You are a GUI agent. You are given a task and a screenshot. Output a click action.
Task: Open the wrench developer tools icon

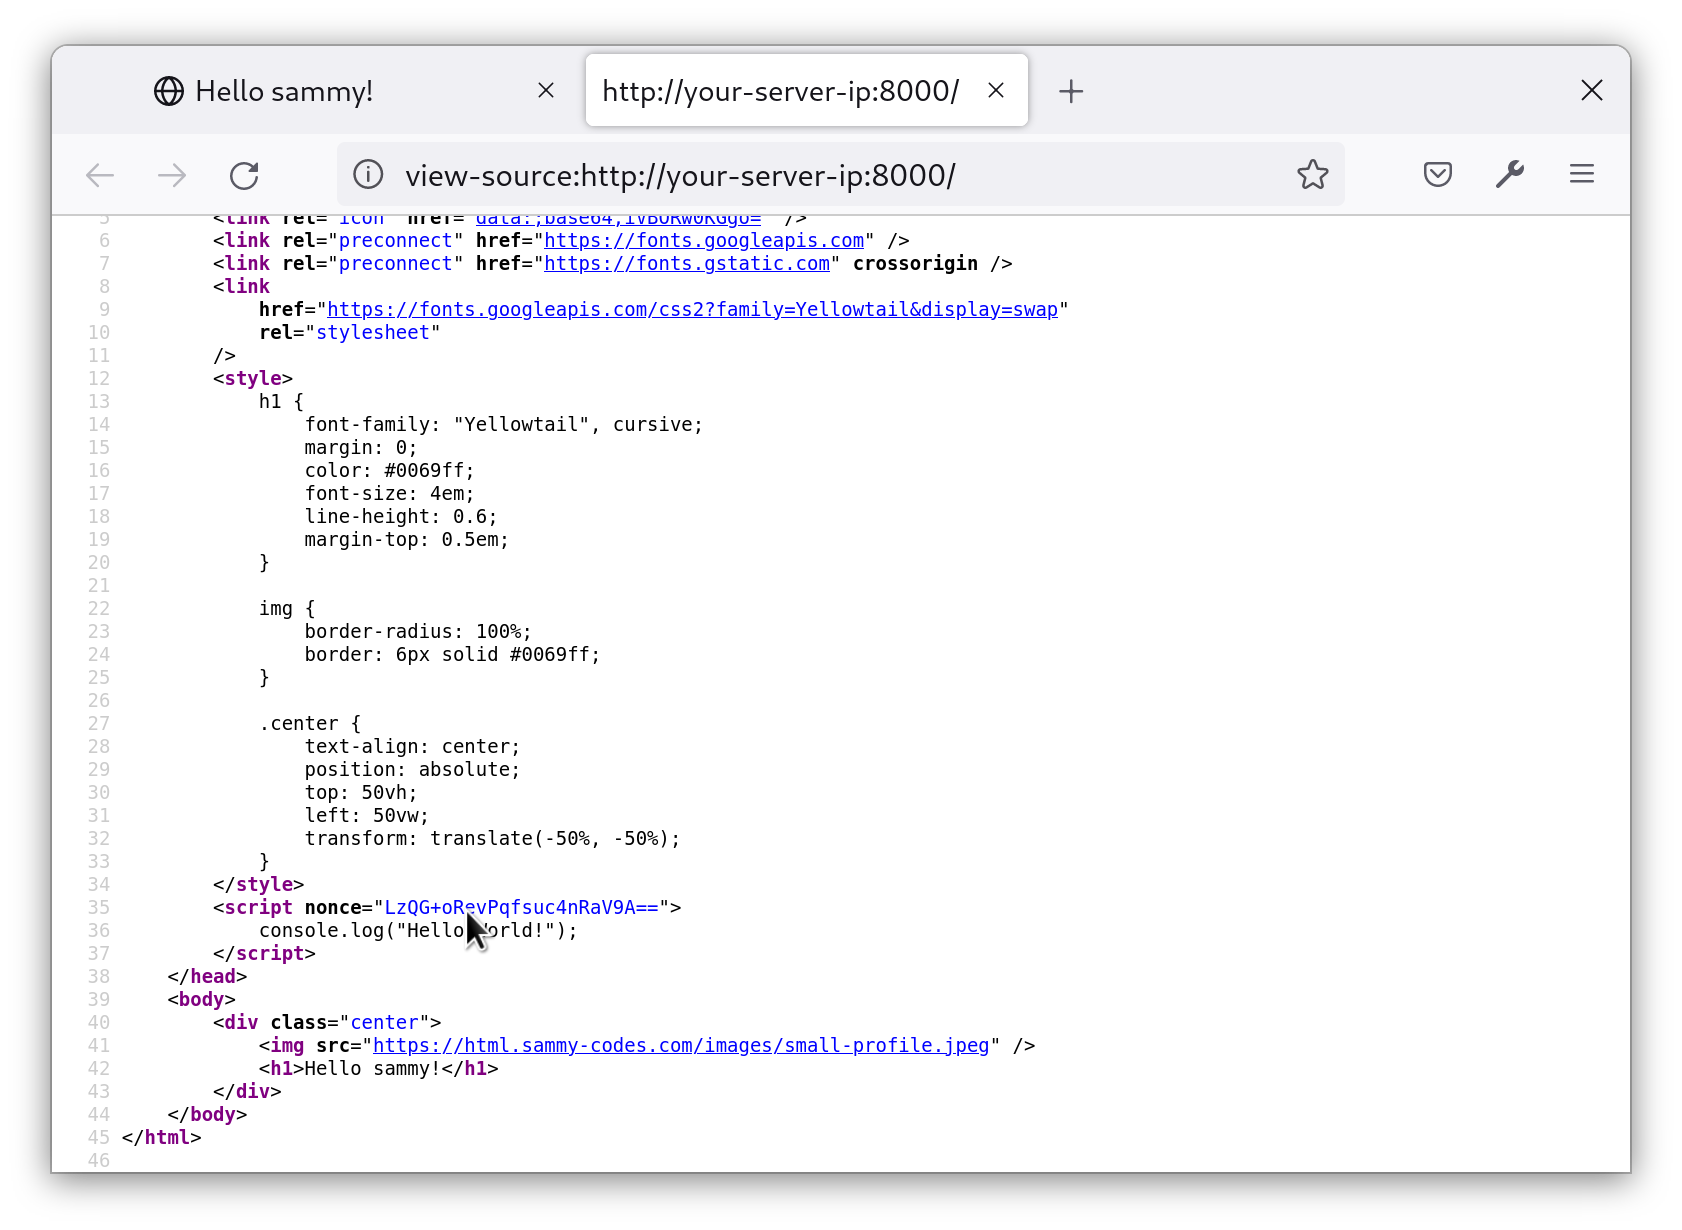coord(1509,175)
